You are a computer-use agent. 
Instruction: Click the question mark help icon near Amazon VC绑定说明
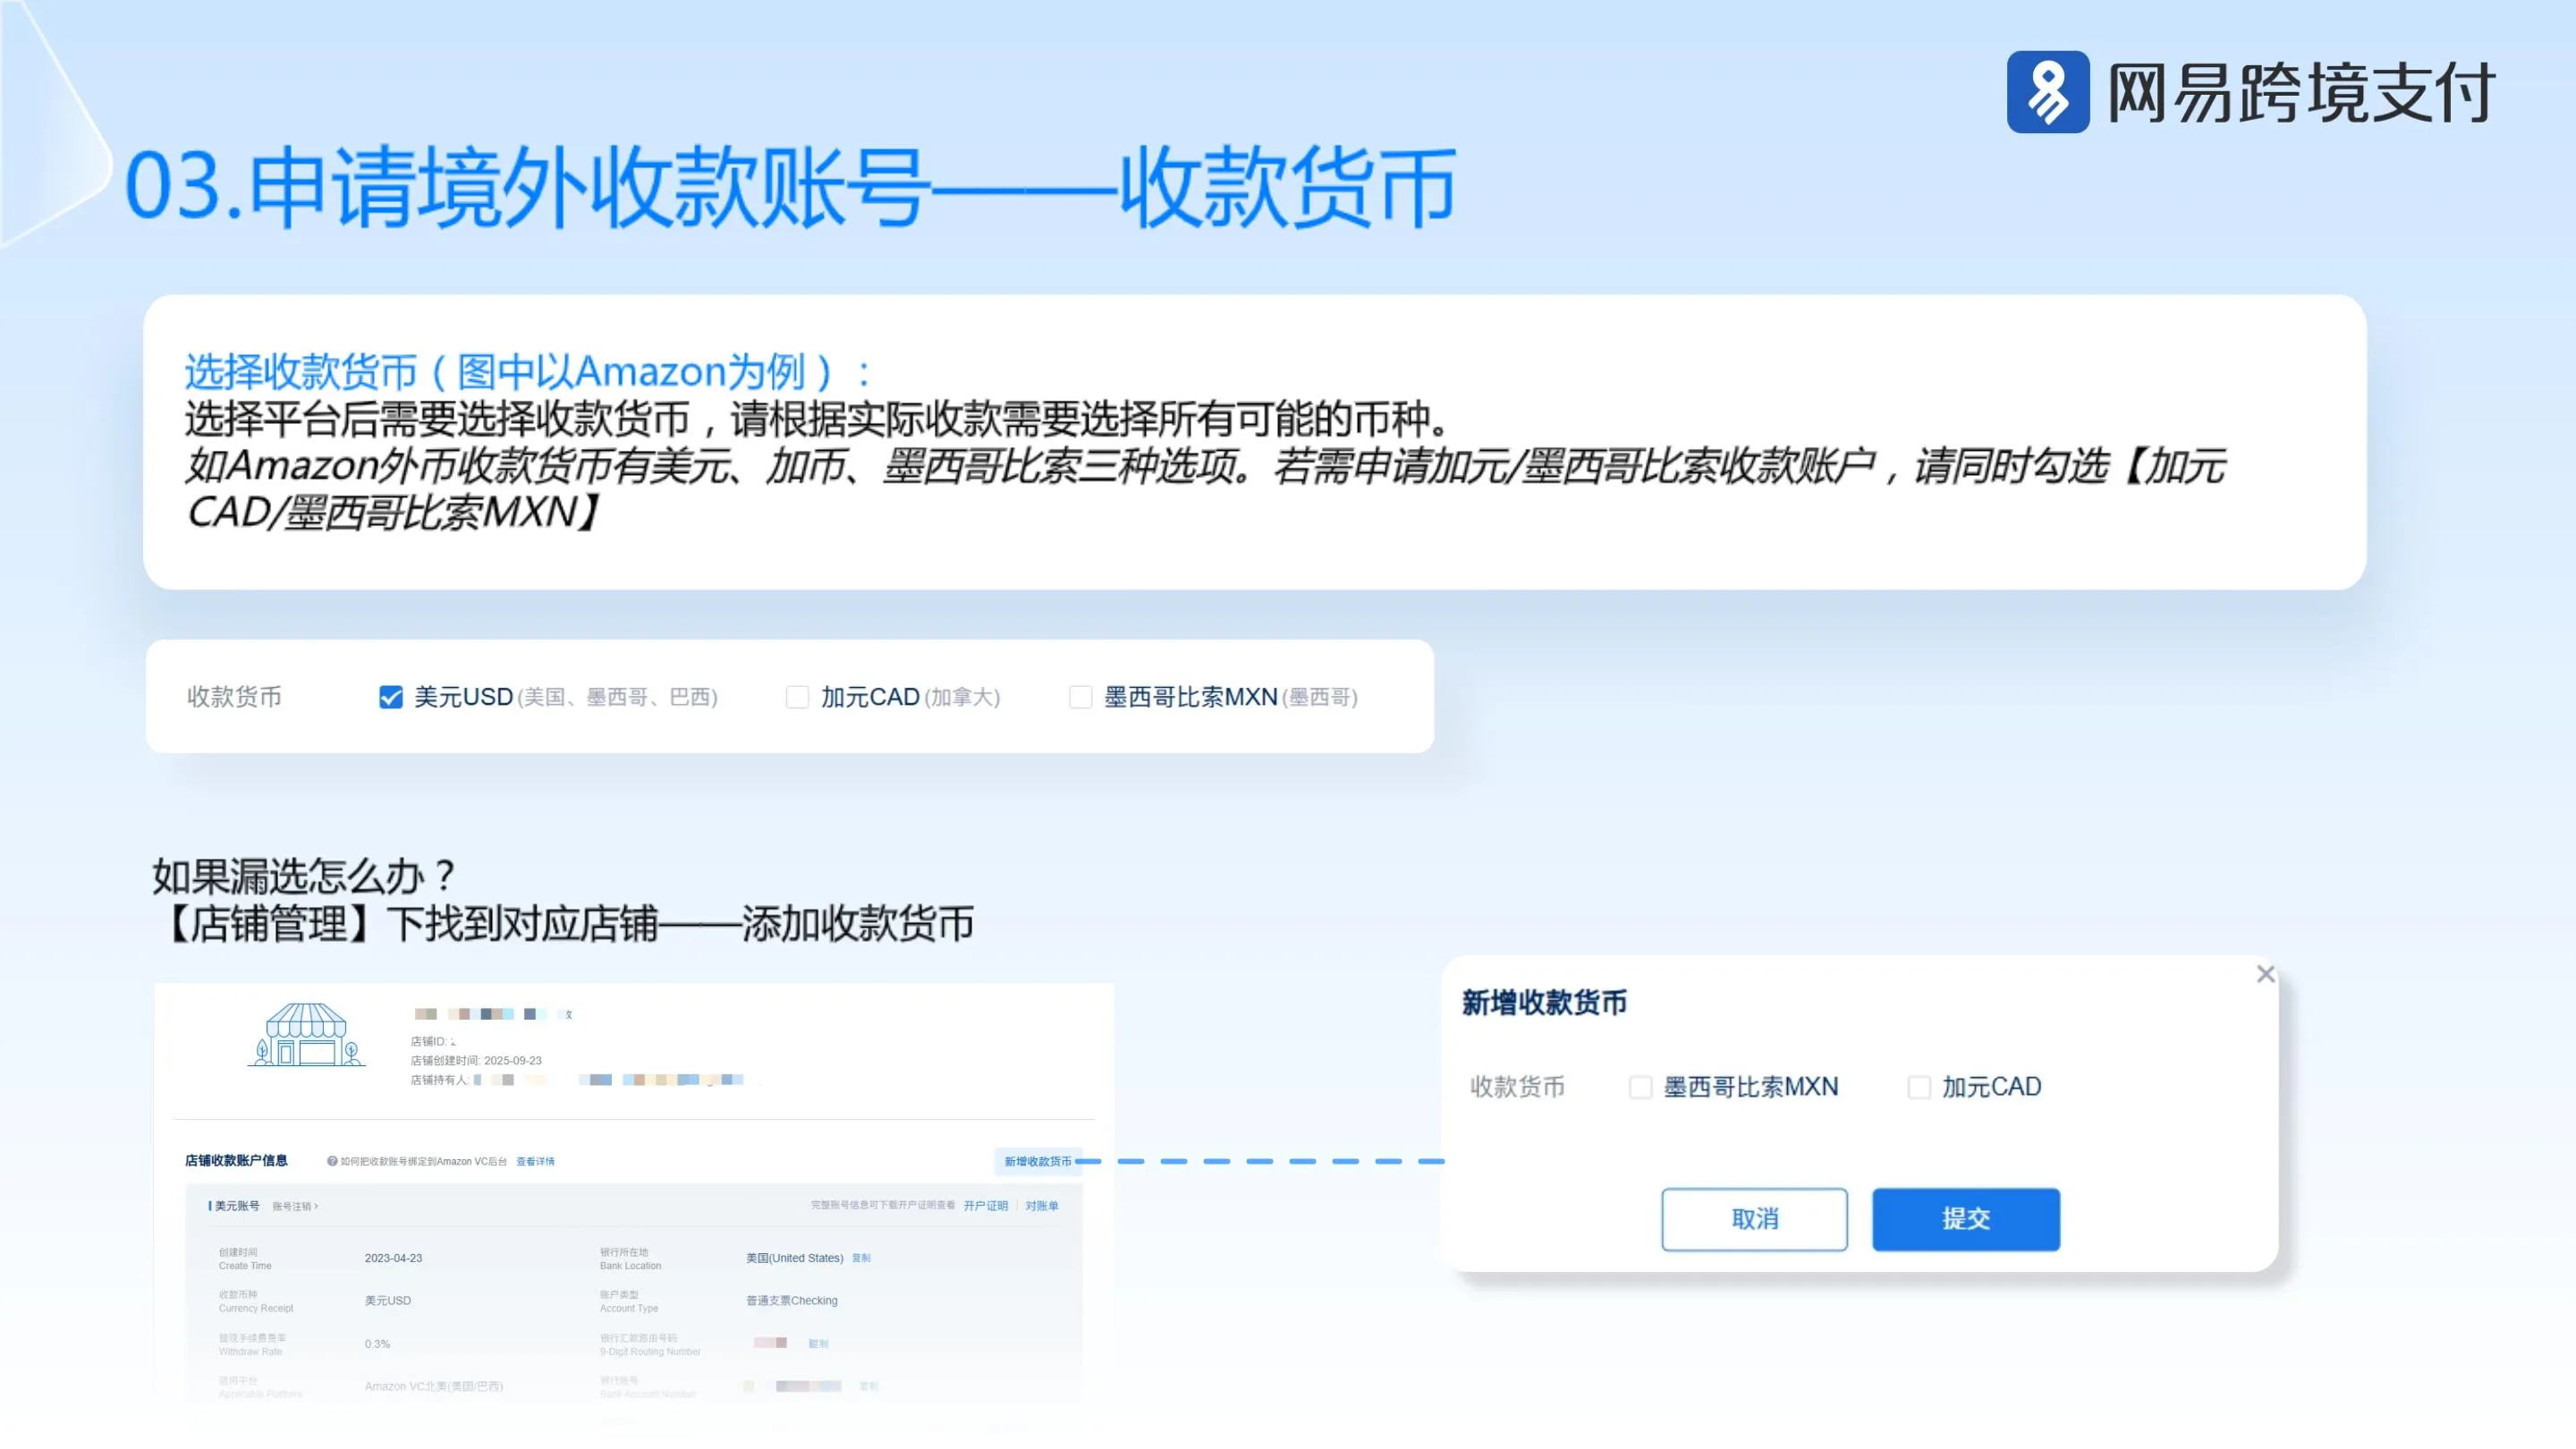(x=333, y=1162)
